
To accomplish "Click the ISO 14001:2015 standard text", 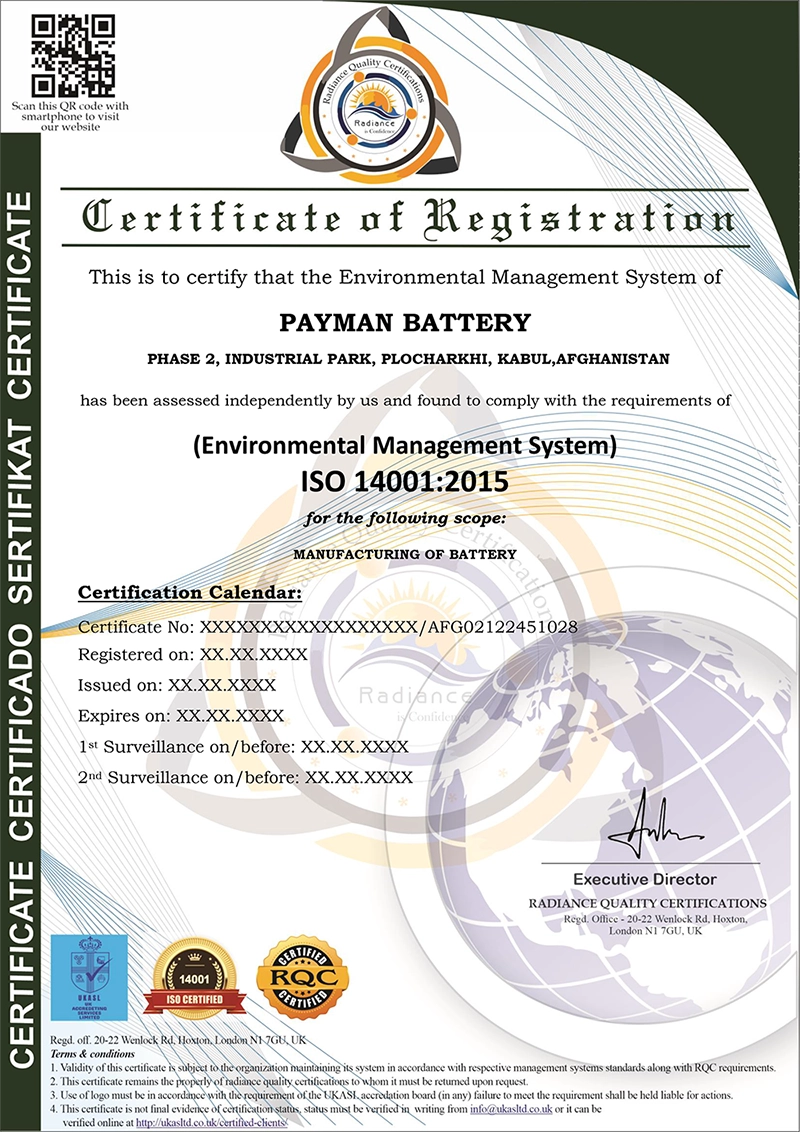I will [x=405, y=481].
